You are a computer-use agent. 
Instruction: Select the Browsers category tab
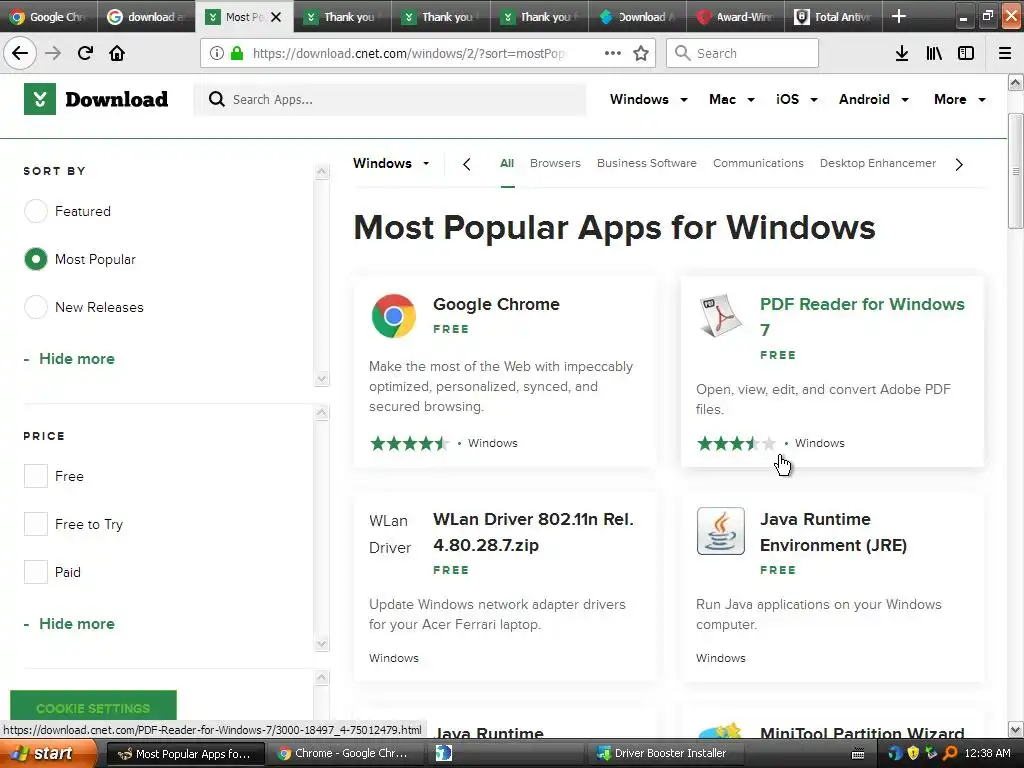coord(555,163)
